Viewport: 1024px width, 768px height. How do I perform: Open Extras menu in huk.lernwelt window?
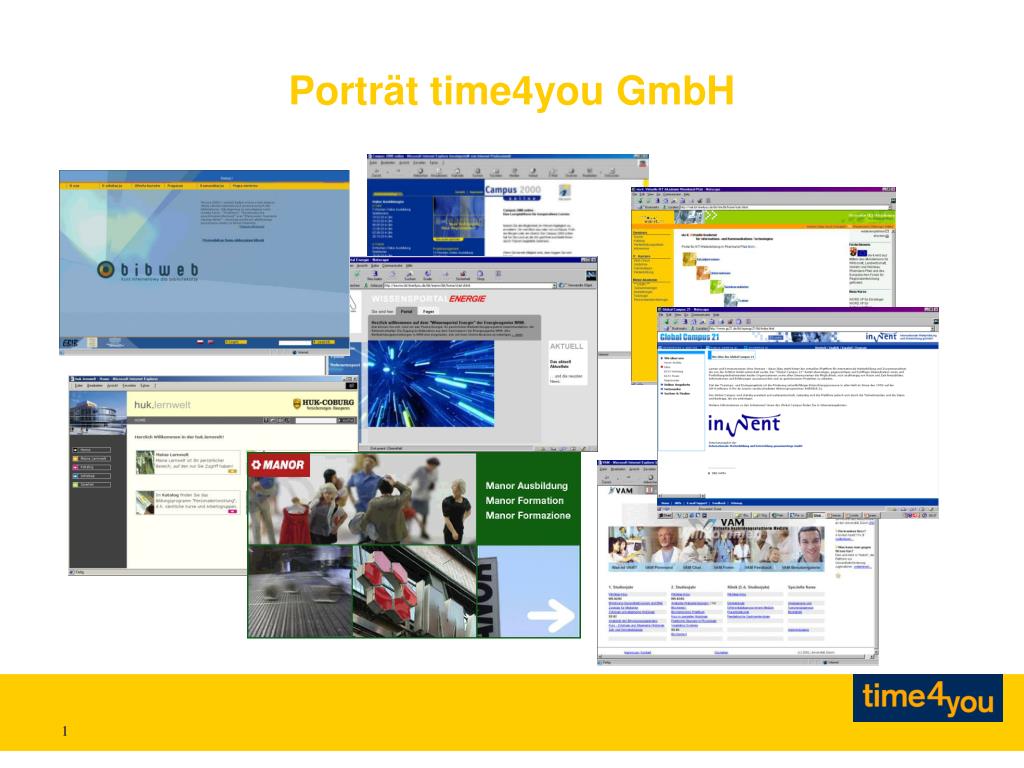coord(146,386)
